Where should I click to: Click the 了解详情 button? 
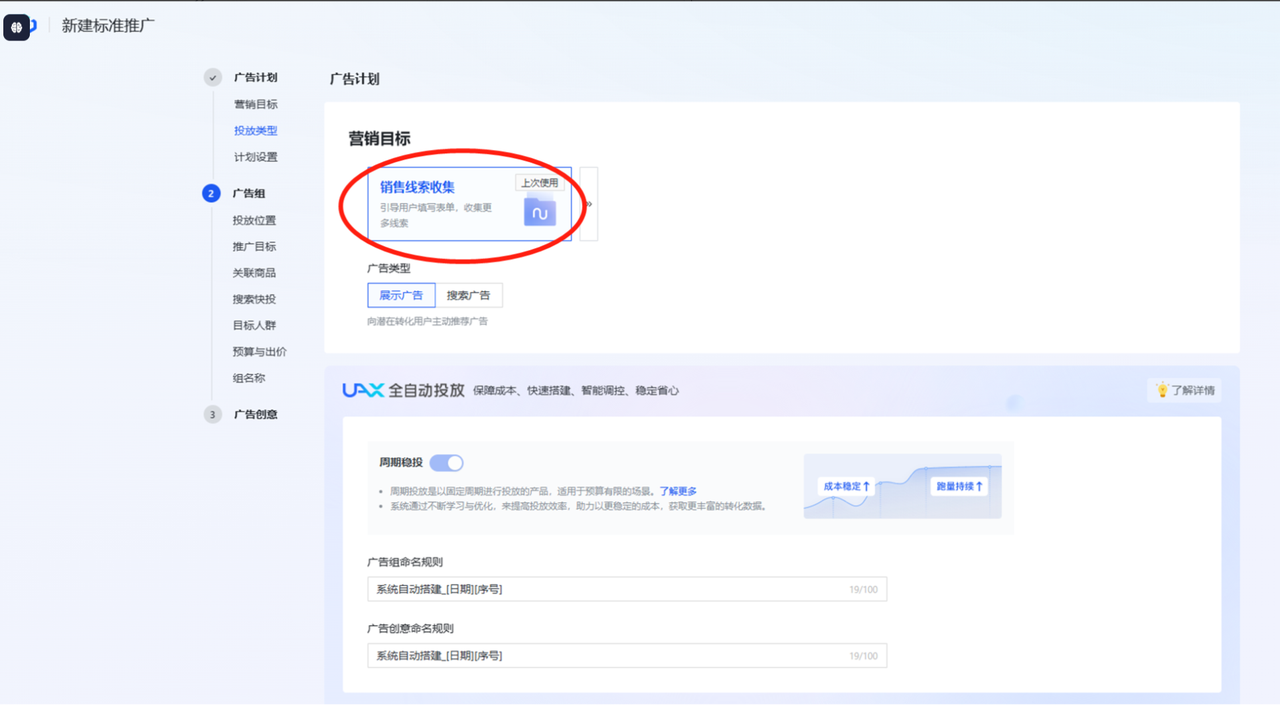pyautogui.click(x=1184, y=390)
